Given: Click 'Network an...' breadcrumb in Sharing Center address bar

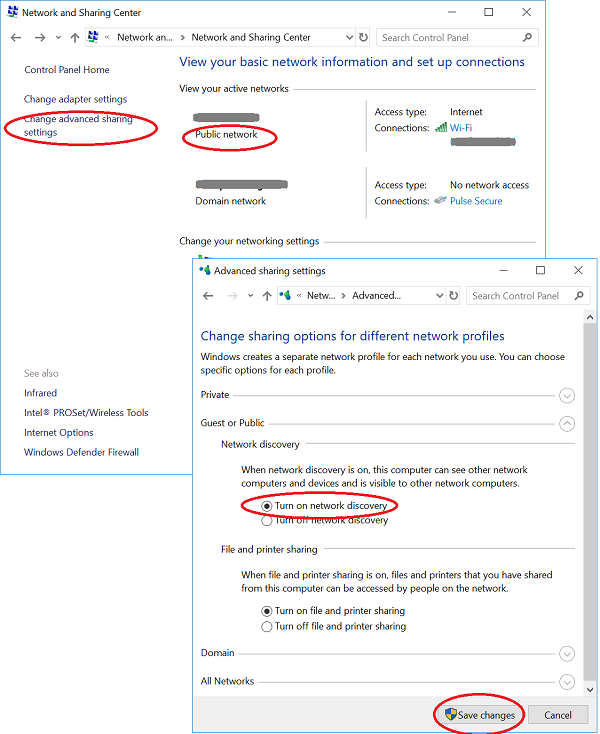Looking at the screenshot, I should click(145, 37).
